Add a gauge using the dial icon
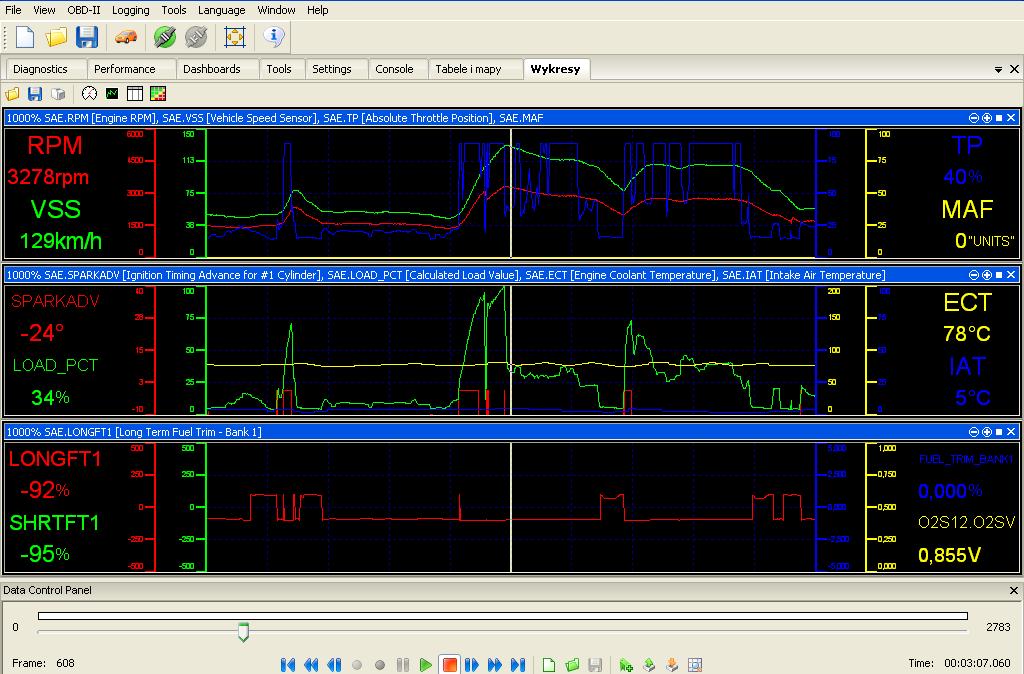The image size is (1024, 674). [90, 94]
